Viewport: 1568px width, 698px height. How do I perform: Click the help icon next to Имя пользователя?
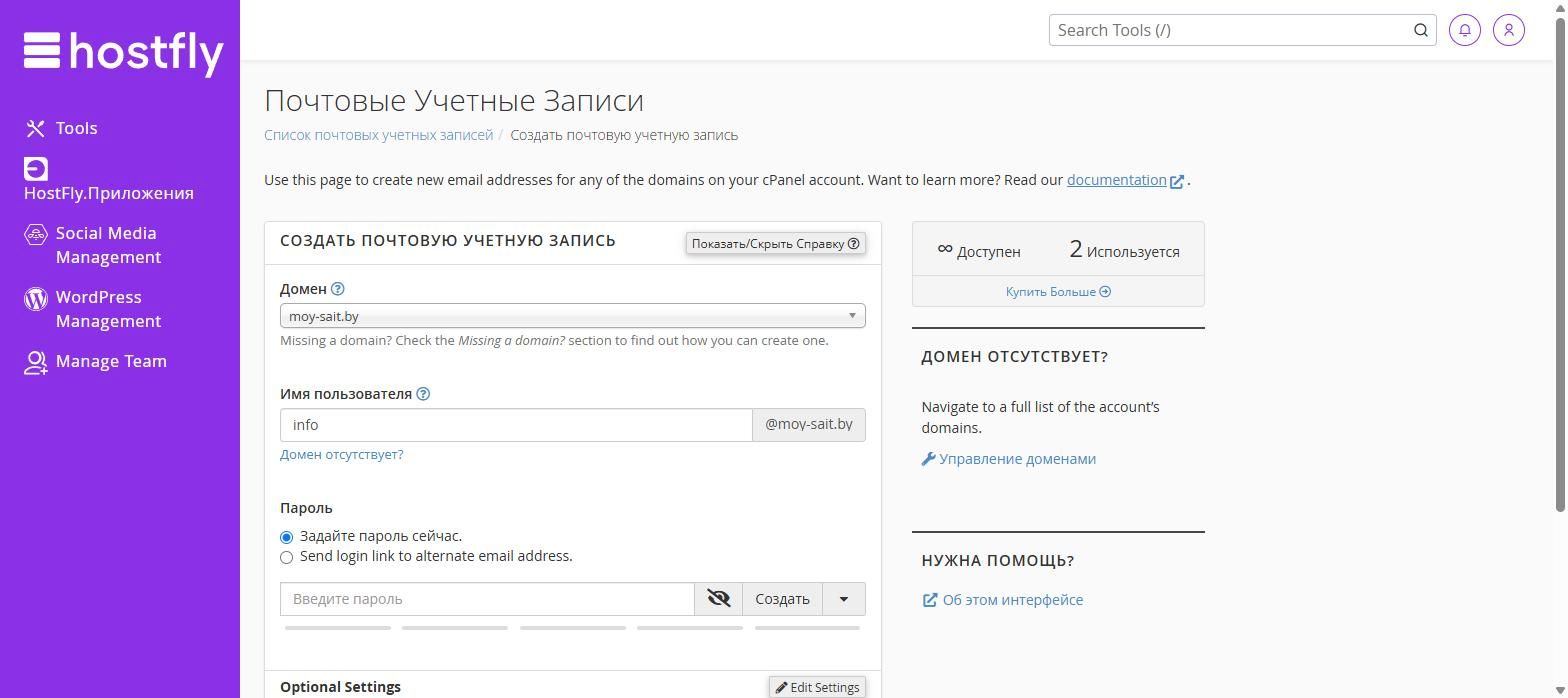tap(423, 394)
